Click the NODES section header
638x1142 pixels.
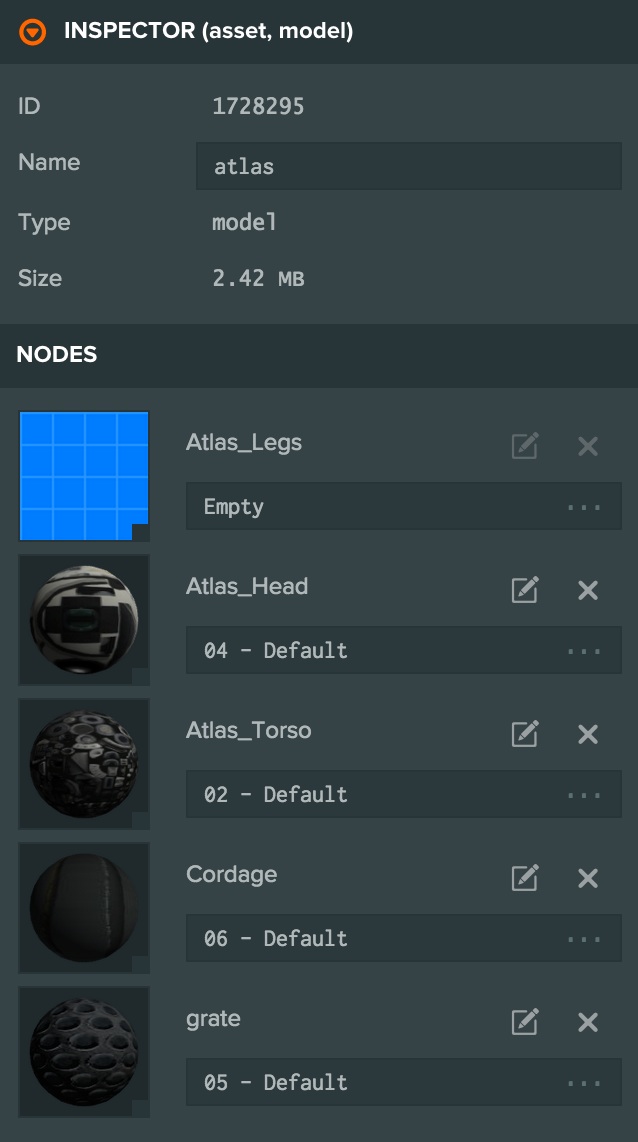[x=57, y=354]
